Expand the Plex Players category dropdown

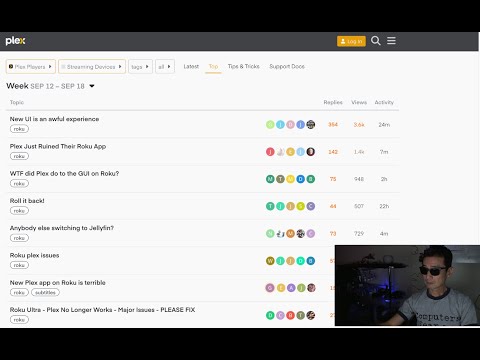pos(31,67)
